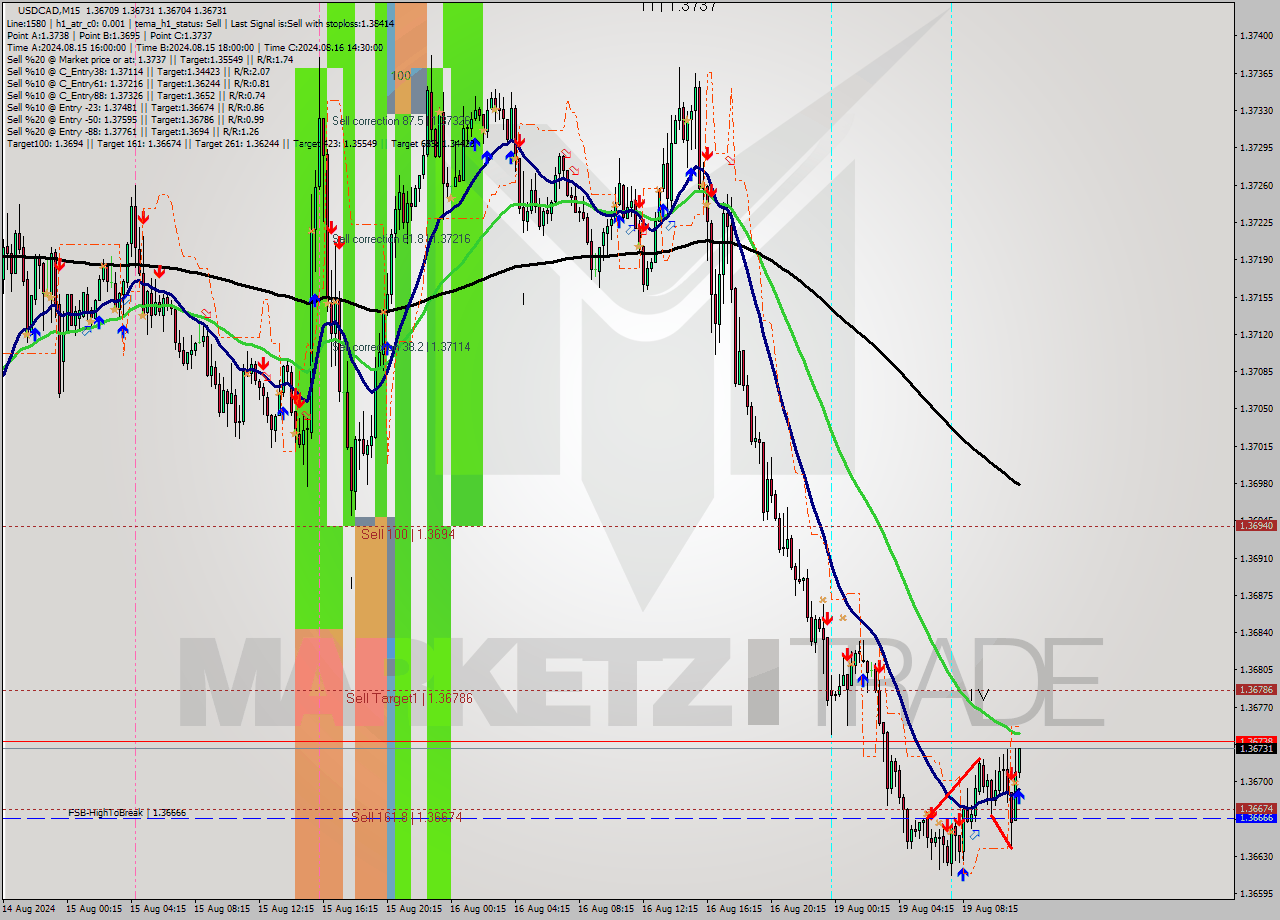1280x920 pixels.
Task: Click the 'Line:1580' indicator status line
Action: tap(200, 23)
